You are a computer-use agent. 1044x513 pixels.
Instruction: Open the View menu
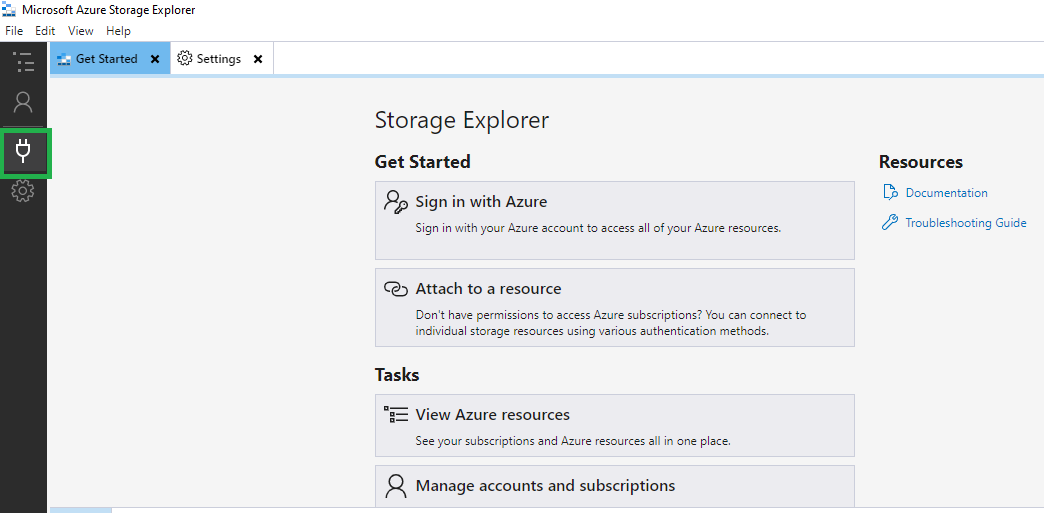81,31
